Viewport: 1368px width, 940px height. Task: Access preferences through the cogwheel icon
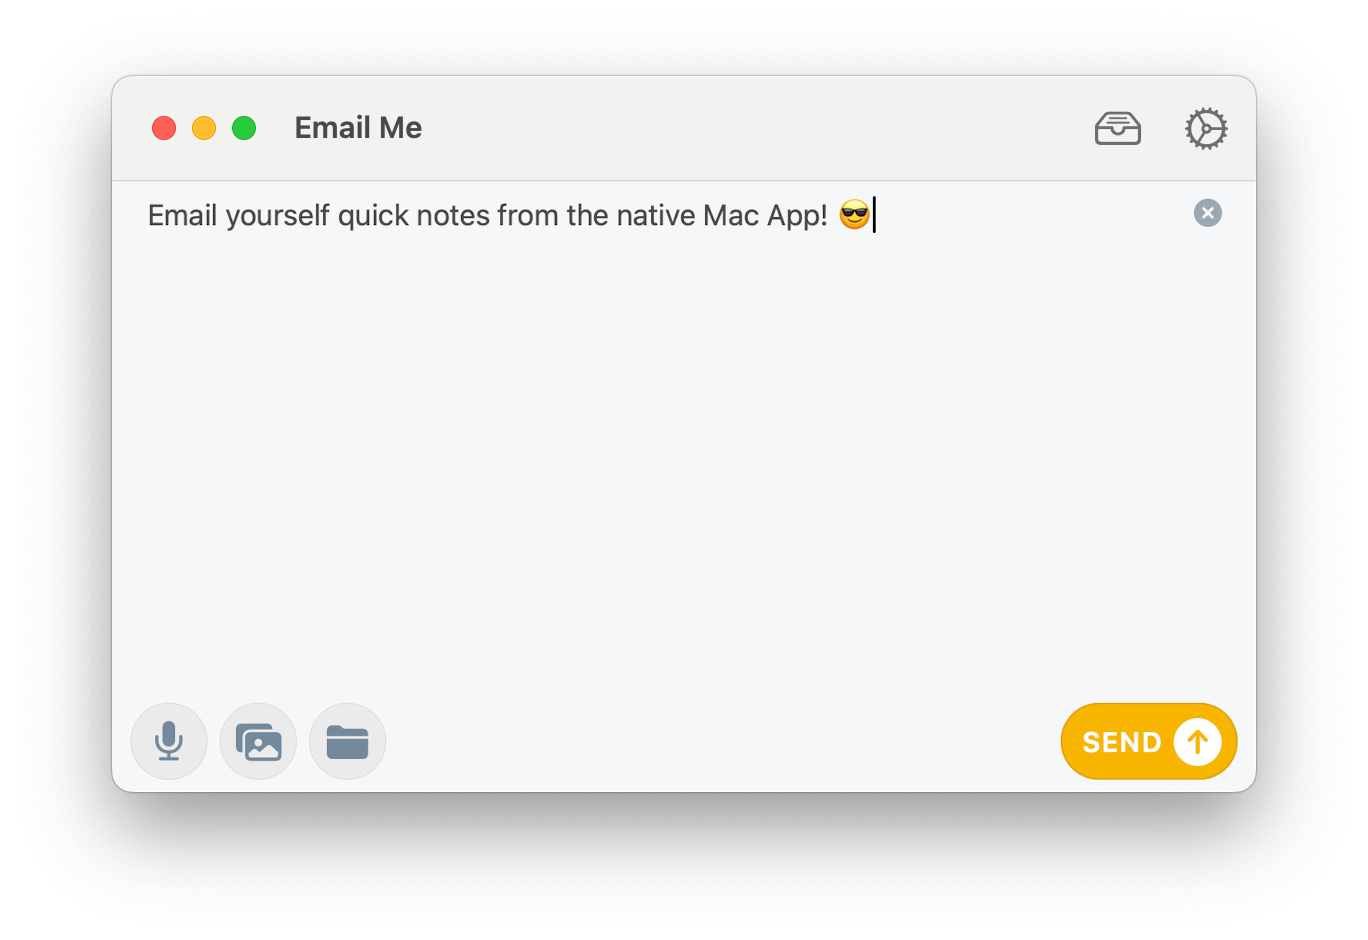pyautogui.click(x=1206, y=128)
